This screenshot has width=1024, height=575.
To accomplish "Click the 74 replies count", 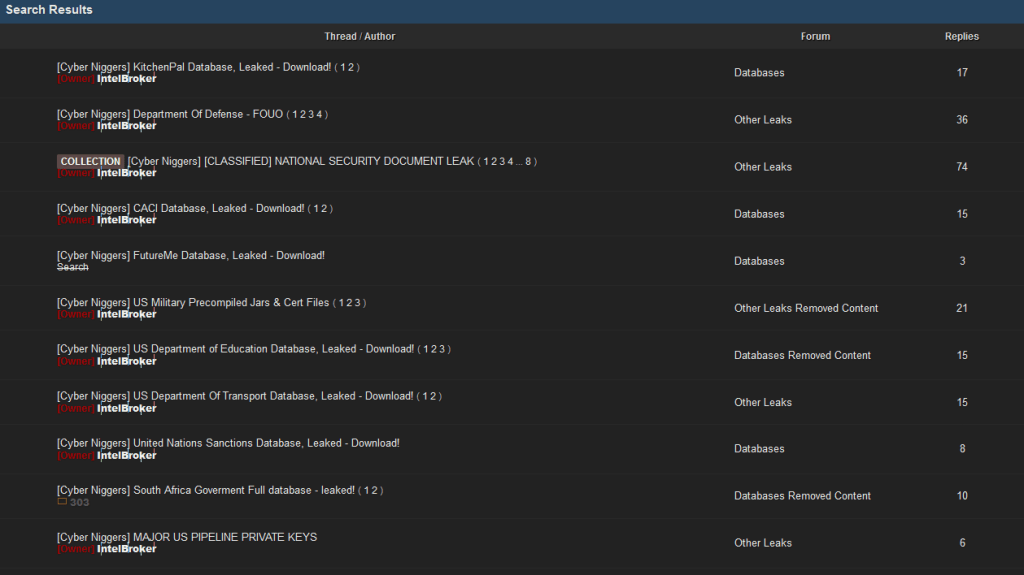I will pyautogui.click(x=961, y=167).
